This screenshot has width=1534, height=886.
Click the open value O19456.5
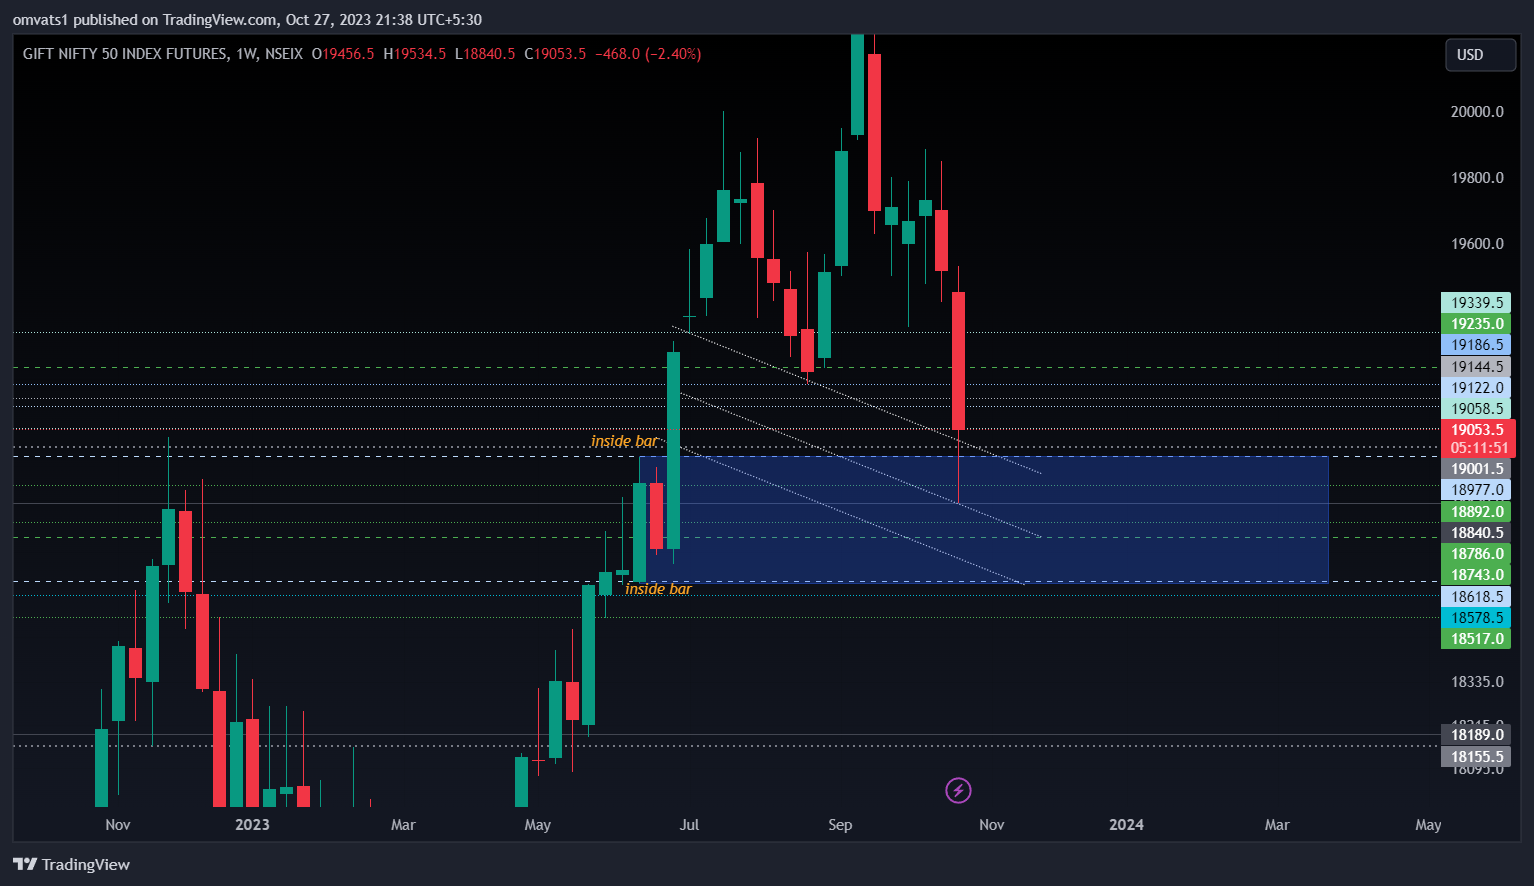pyautogui.click(x=343, y=54)
